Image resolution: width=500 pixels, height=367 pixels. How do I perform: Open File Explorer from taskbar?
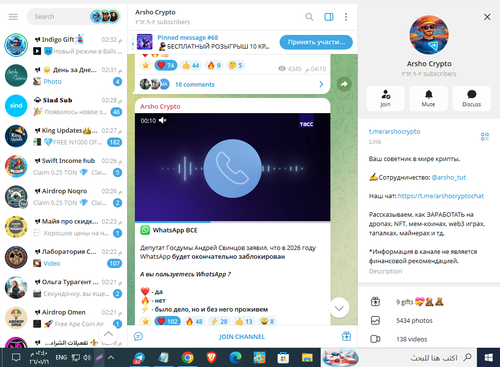(307, 358)
